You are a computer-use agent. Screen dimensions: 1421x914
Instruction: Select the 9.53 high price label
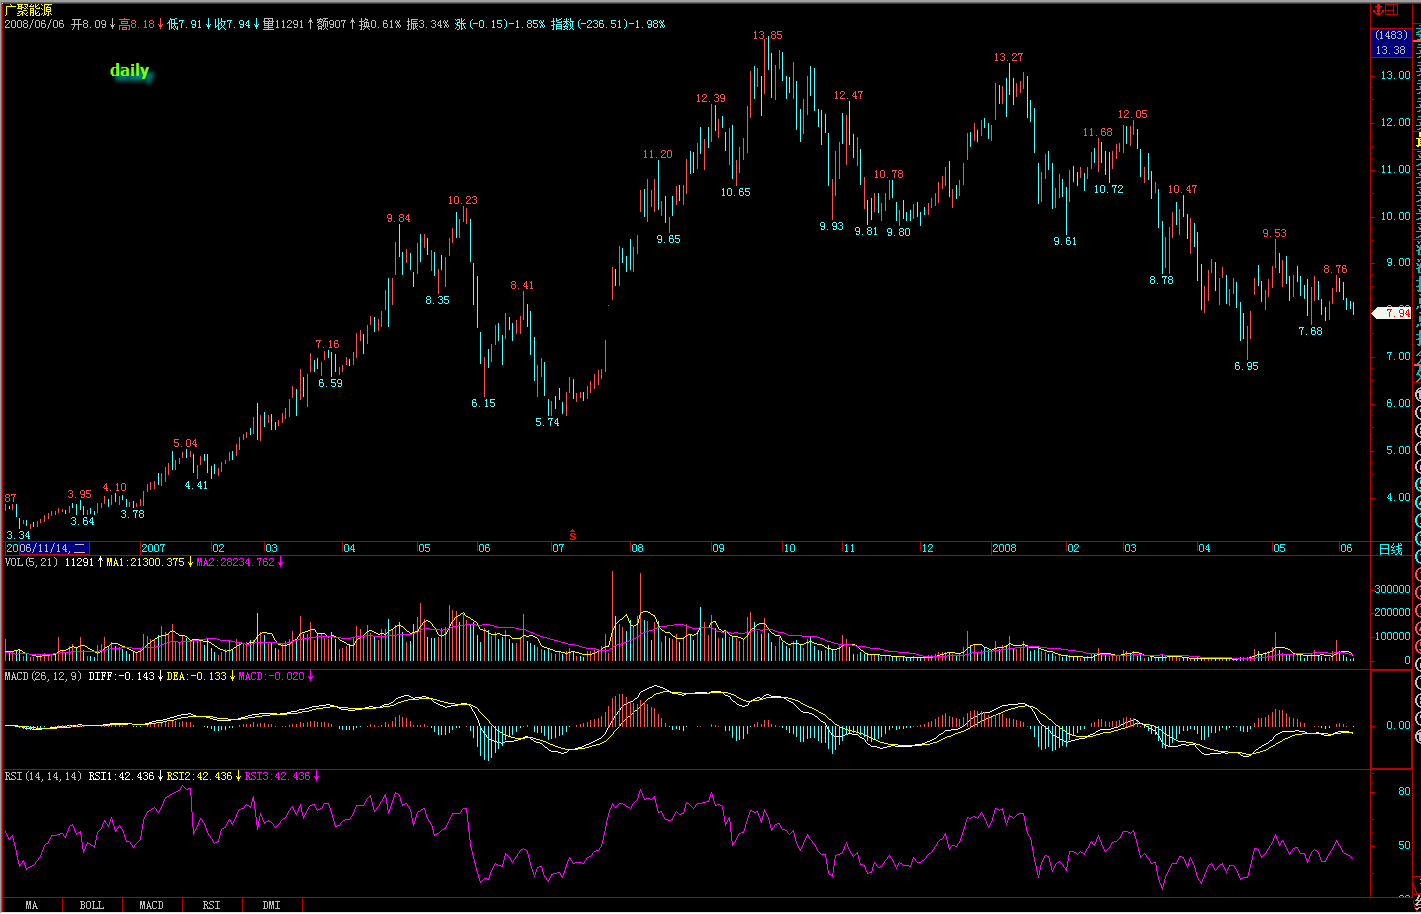[1275, 233]
